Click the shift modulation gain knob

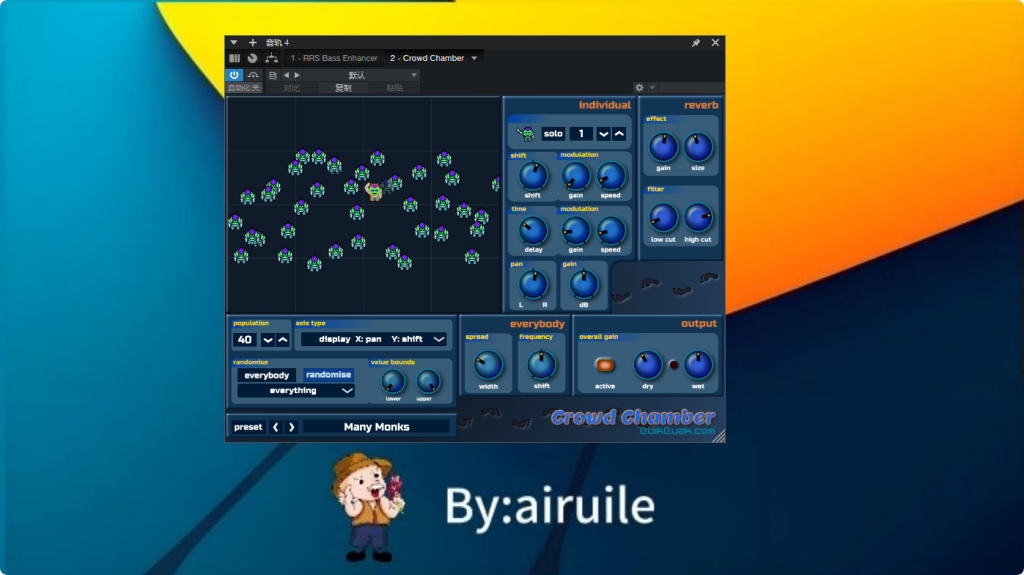pyautogui.click(x=575, y=176)
